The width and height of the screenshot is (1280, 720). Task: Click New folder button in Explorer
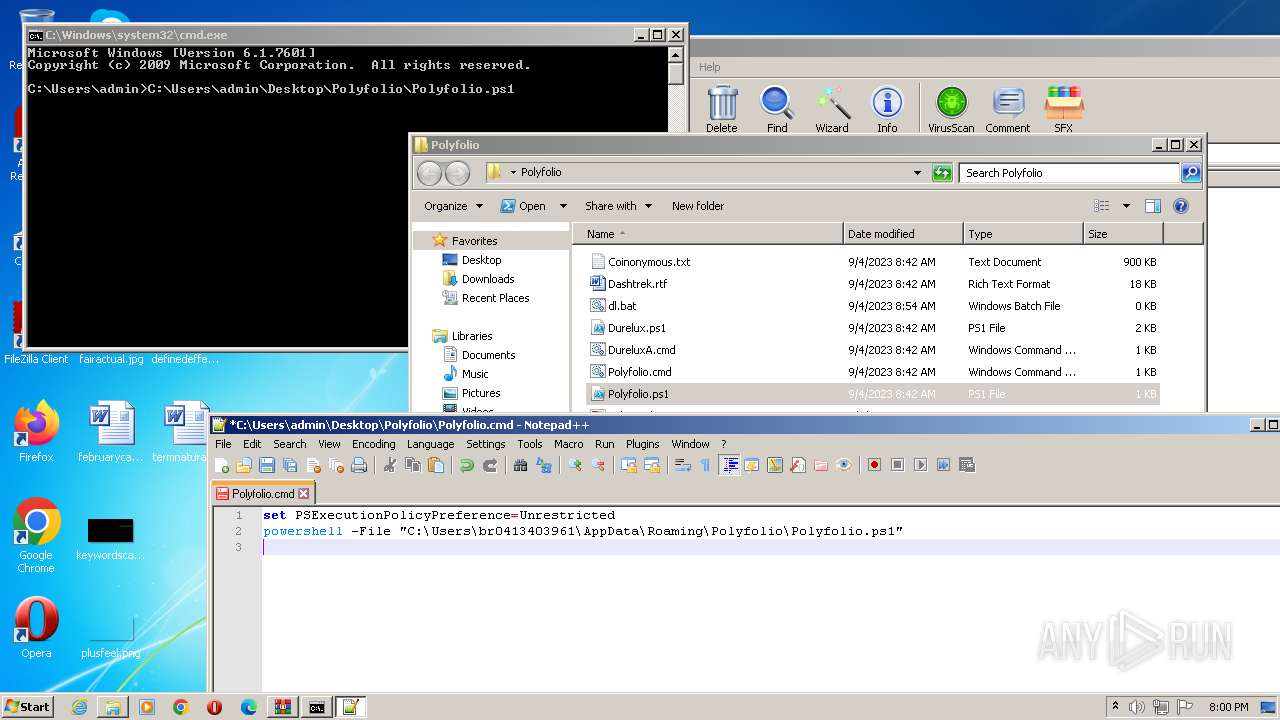tap(698, 206)
